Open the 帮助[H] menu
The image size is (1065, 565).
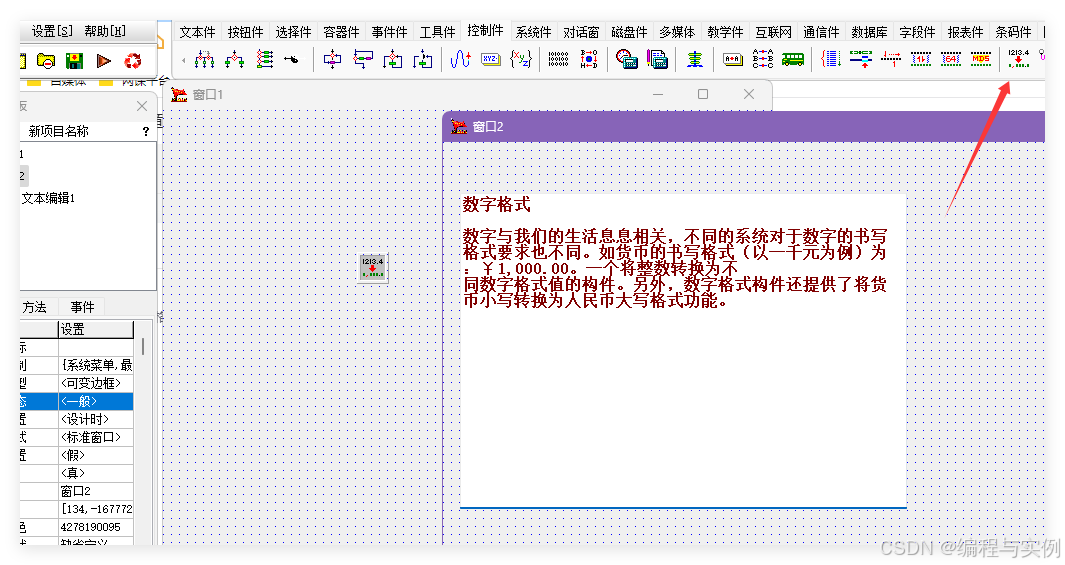coord(105,31)
